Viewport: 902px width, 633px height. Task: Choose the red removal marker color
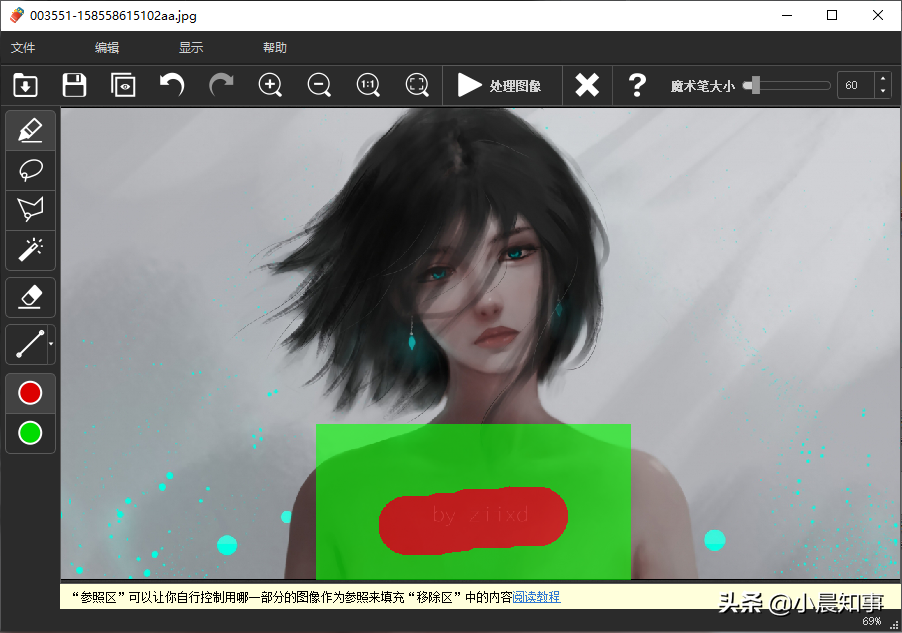pyautogui.click(x=30, y=393)
